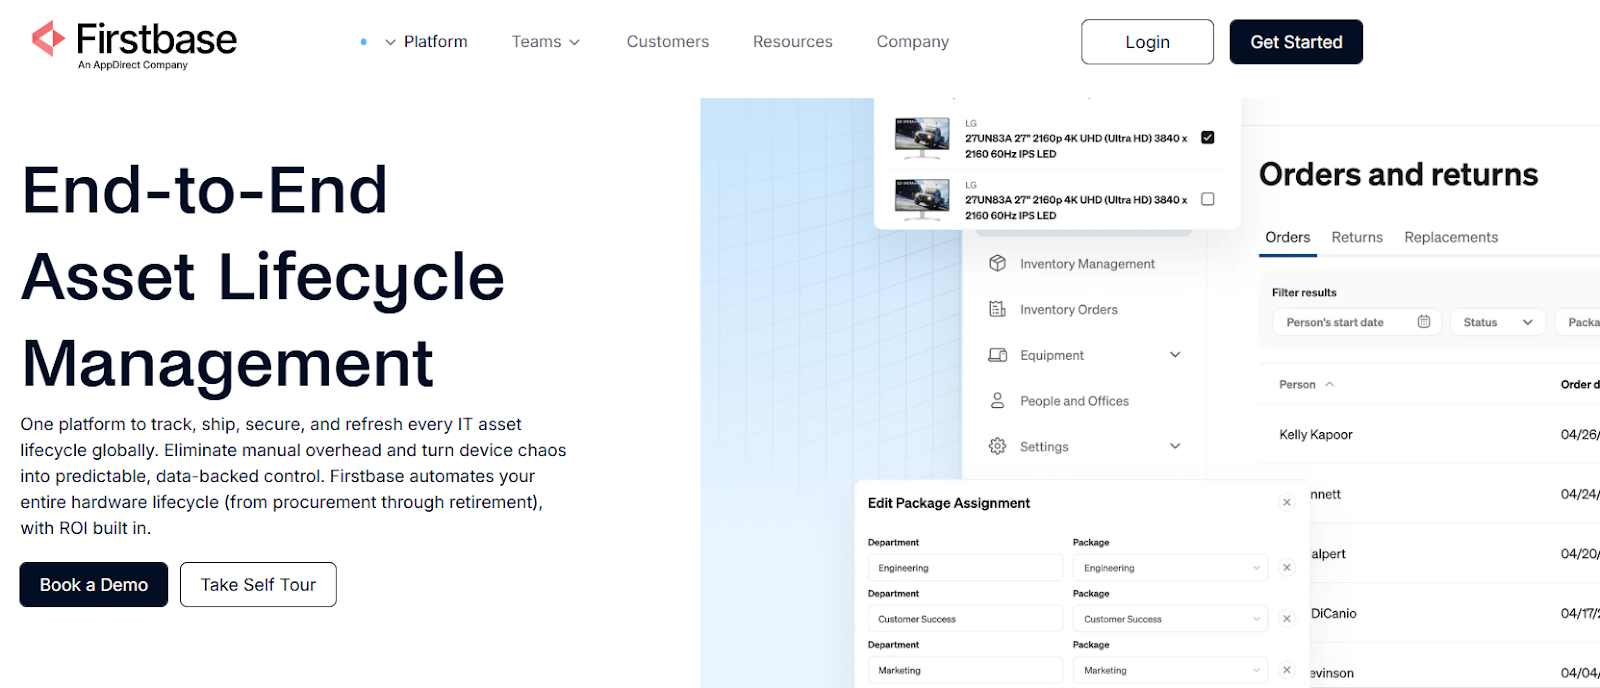1600x688 pixels.
Task: Remove the Engineering package row
Action: [x=1287, y=568]
